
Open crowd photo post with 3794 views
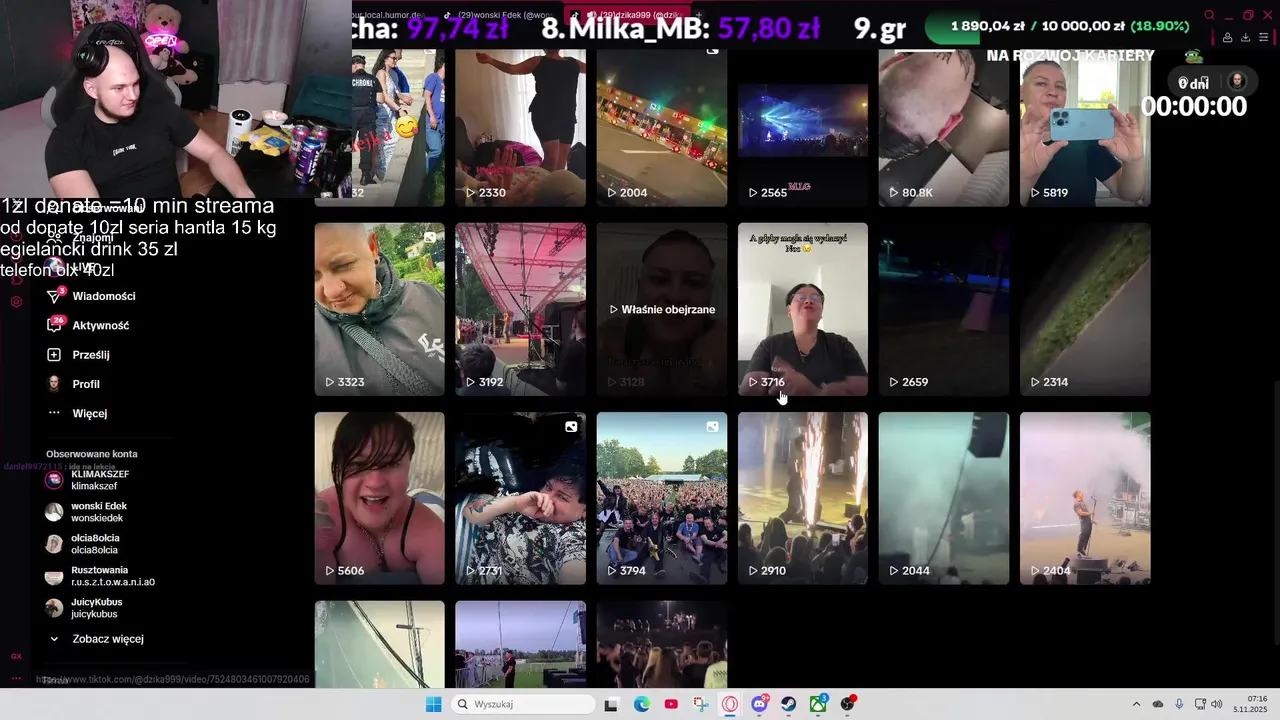(661, 498)
